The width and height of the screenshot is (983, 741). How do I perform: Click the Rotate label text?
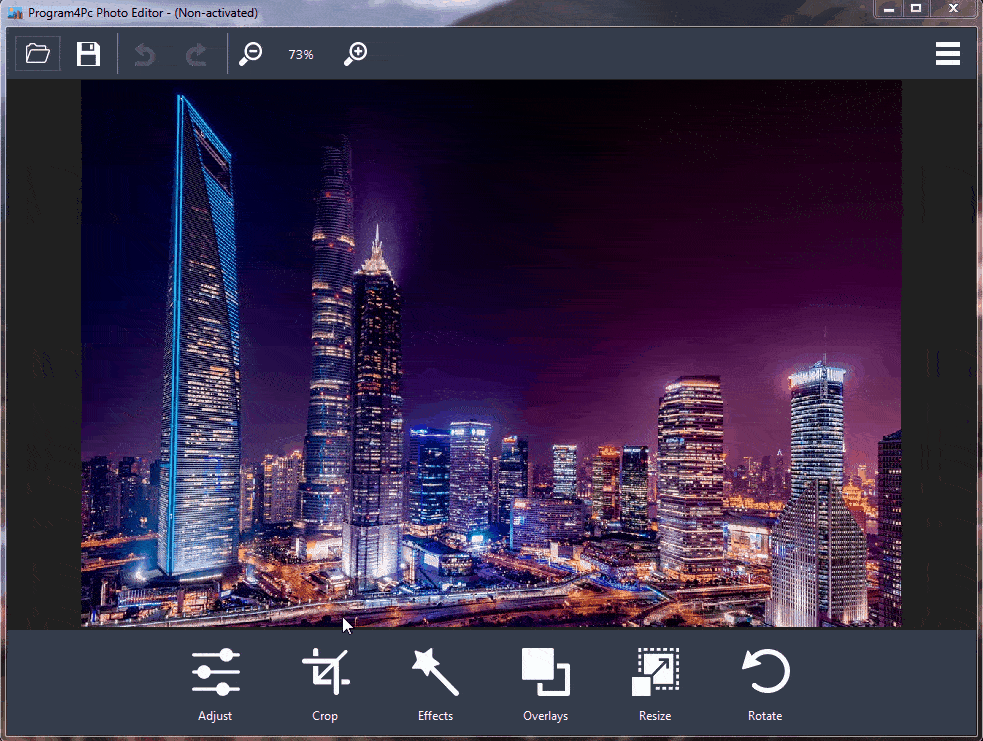tap(765, 715)
